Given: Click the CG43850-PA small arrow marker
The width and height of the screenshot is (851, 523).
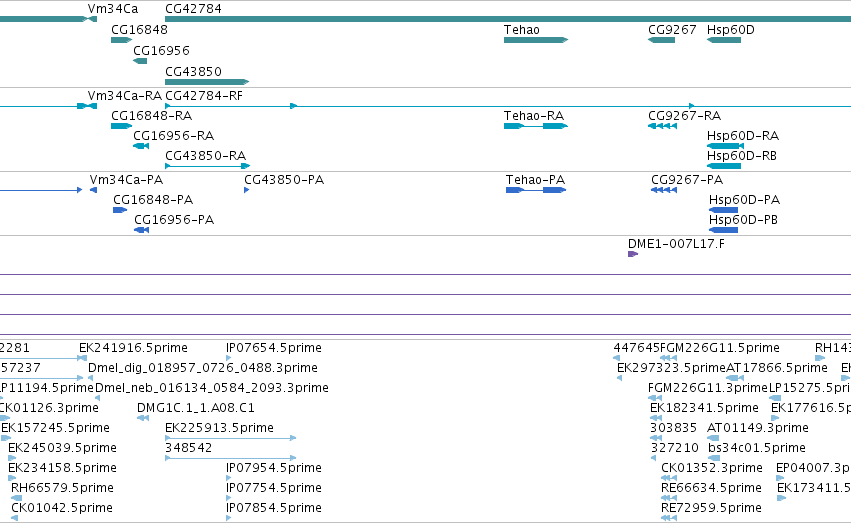Looking at the screenshot, I should [x=247, y=190].
